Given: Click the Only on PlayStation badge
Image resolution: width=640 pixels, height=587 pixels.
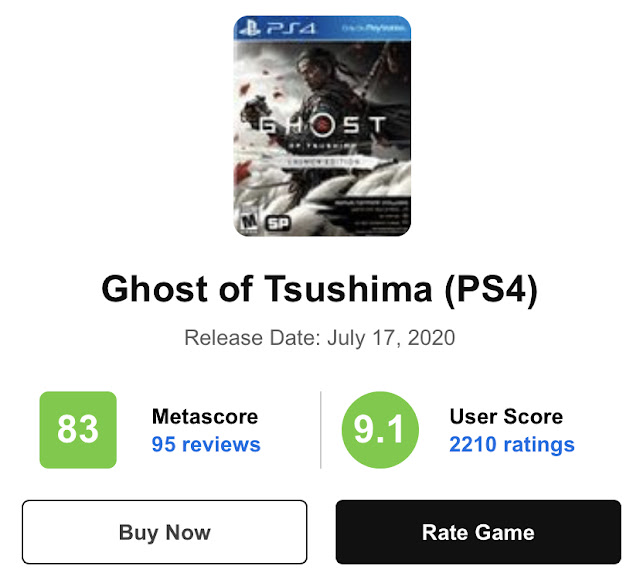Looking at the screenshot, I should pyautogui.click(x=373, y=28).
